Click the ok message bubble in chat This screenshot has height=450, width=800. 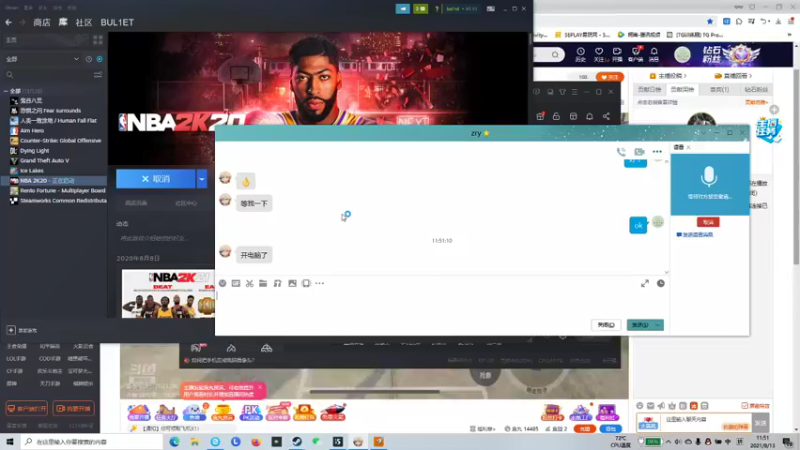pos(638,225)
